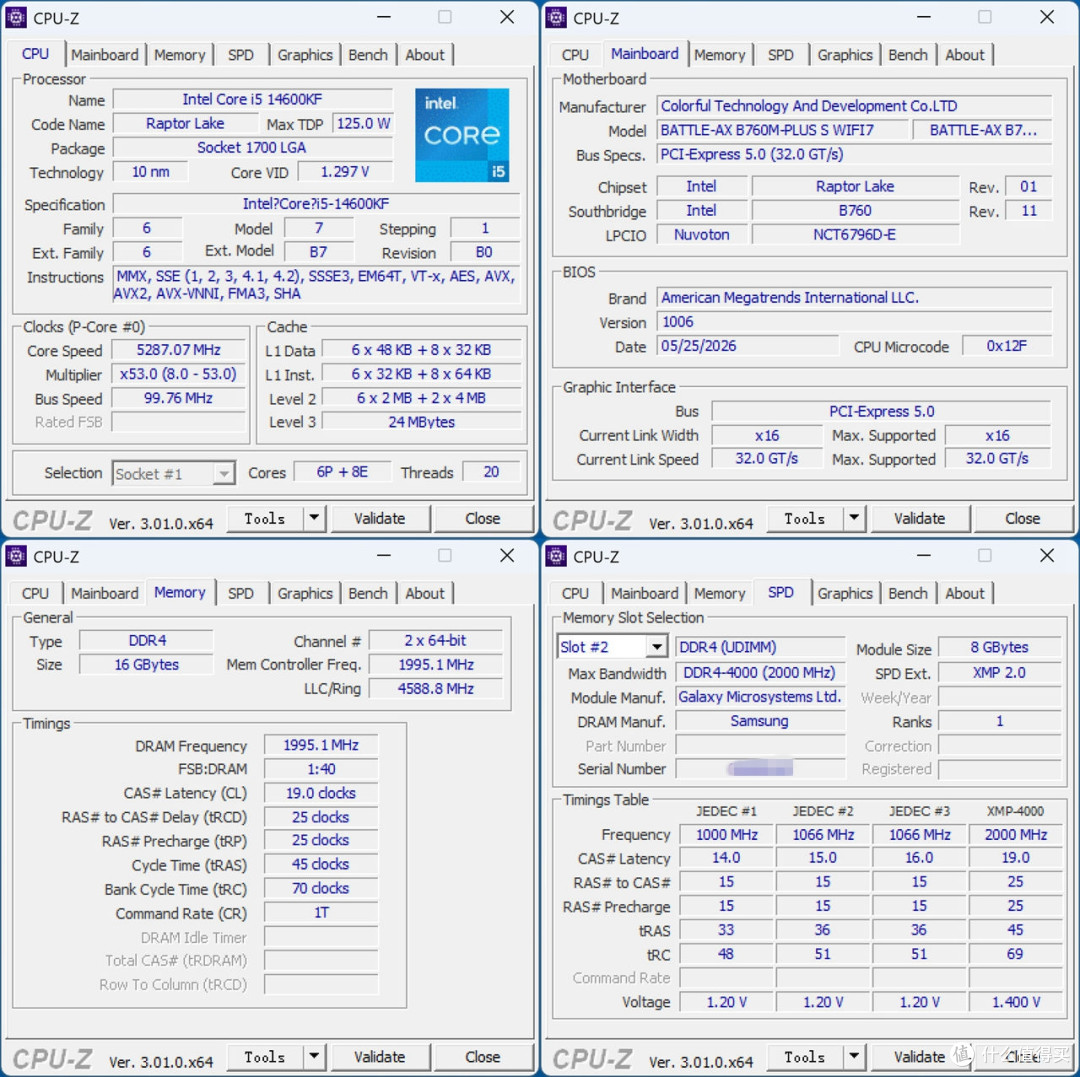Open the Bench tab in SPD window

908,593
